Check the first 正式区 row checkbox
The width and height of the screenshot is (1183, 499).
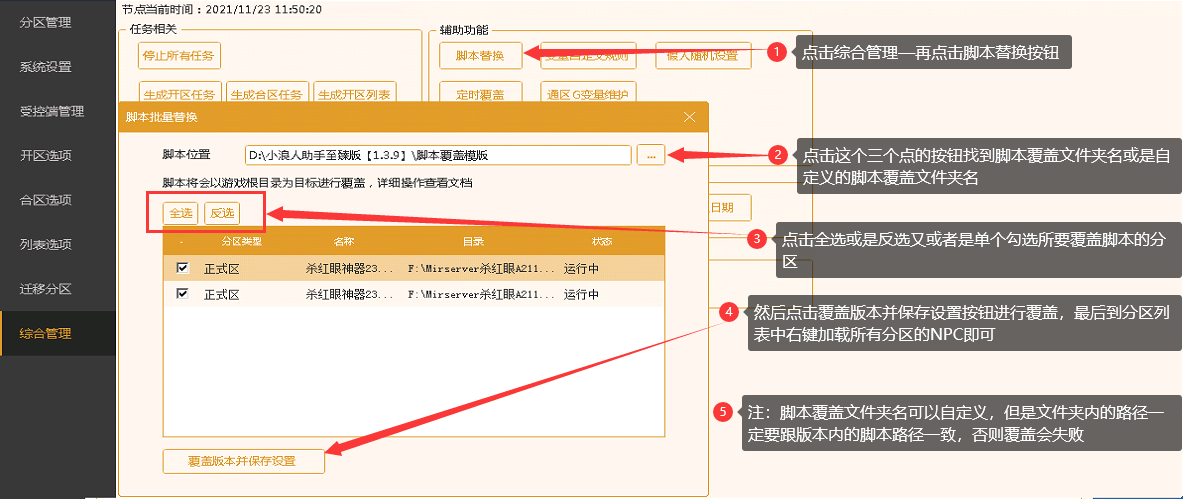pyautogui.click(x=182, y=268)
